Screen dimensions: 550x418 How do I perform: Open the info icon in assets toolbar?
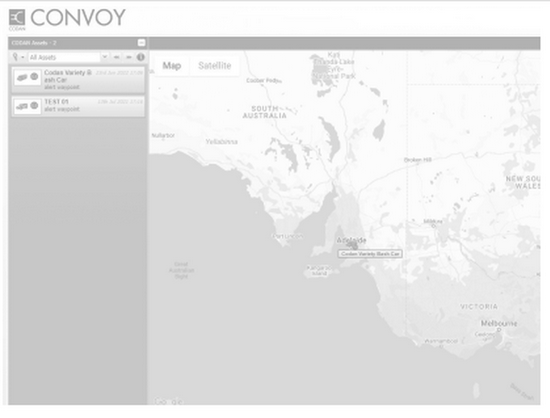[x=141, y=57]
